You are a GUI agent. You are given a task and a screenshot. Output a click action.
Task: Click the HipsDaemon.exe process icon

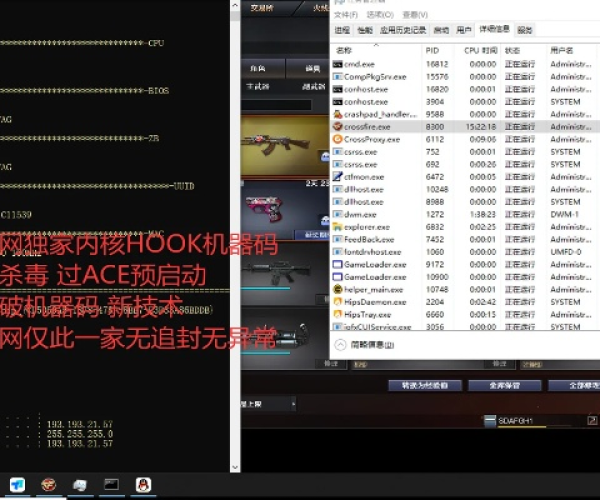click(x=338, y=302)
